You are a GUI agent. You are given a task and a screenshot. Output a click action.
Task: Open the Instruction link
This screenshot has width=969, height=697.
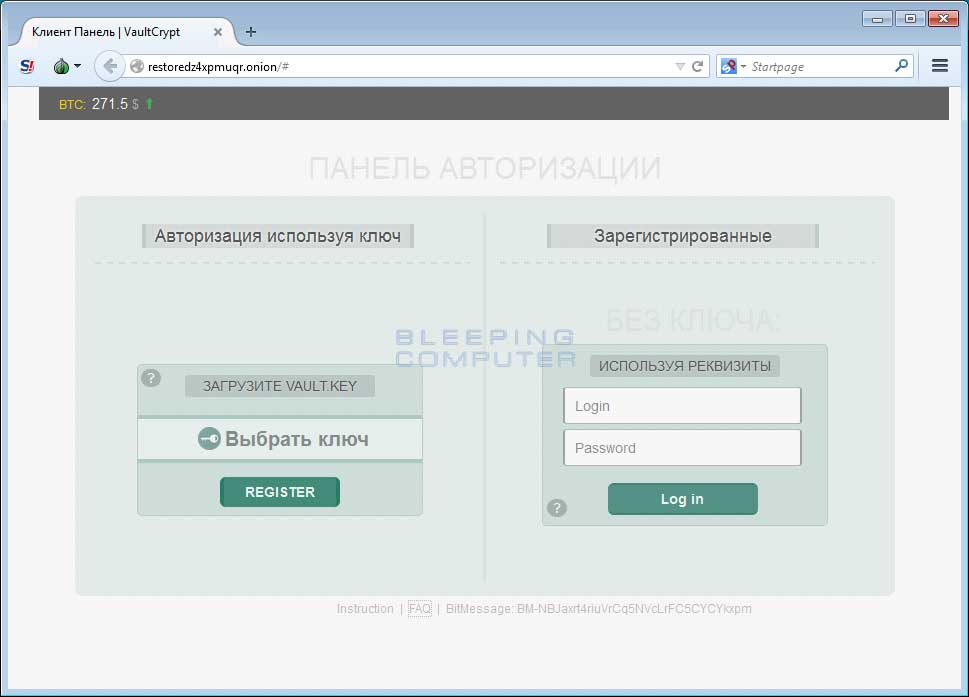(x=365, y=609)
